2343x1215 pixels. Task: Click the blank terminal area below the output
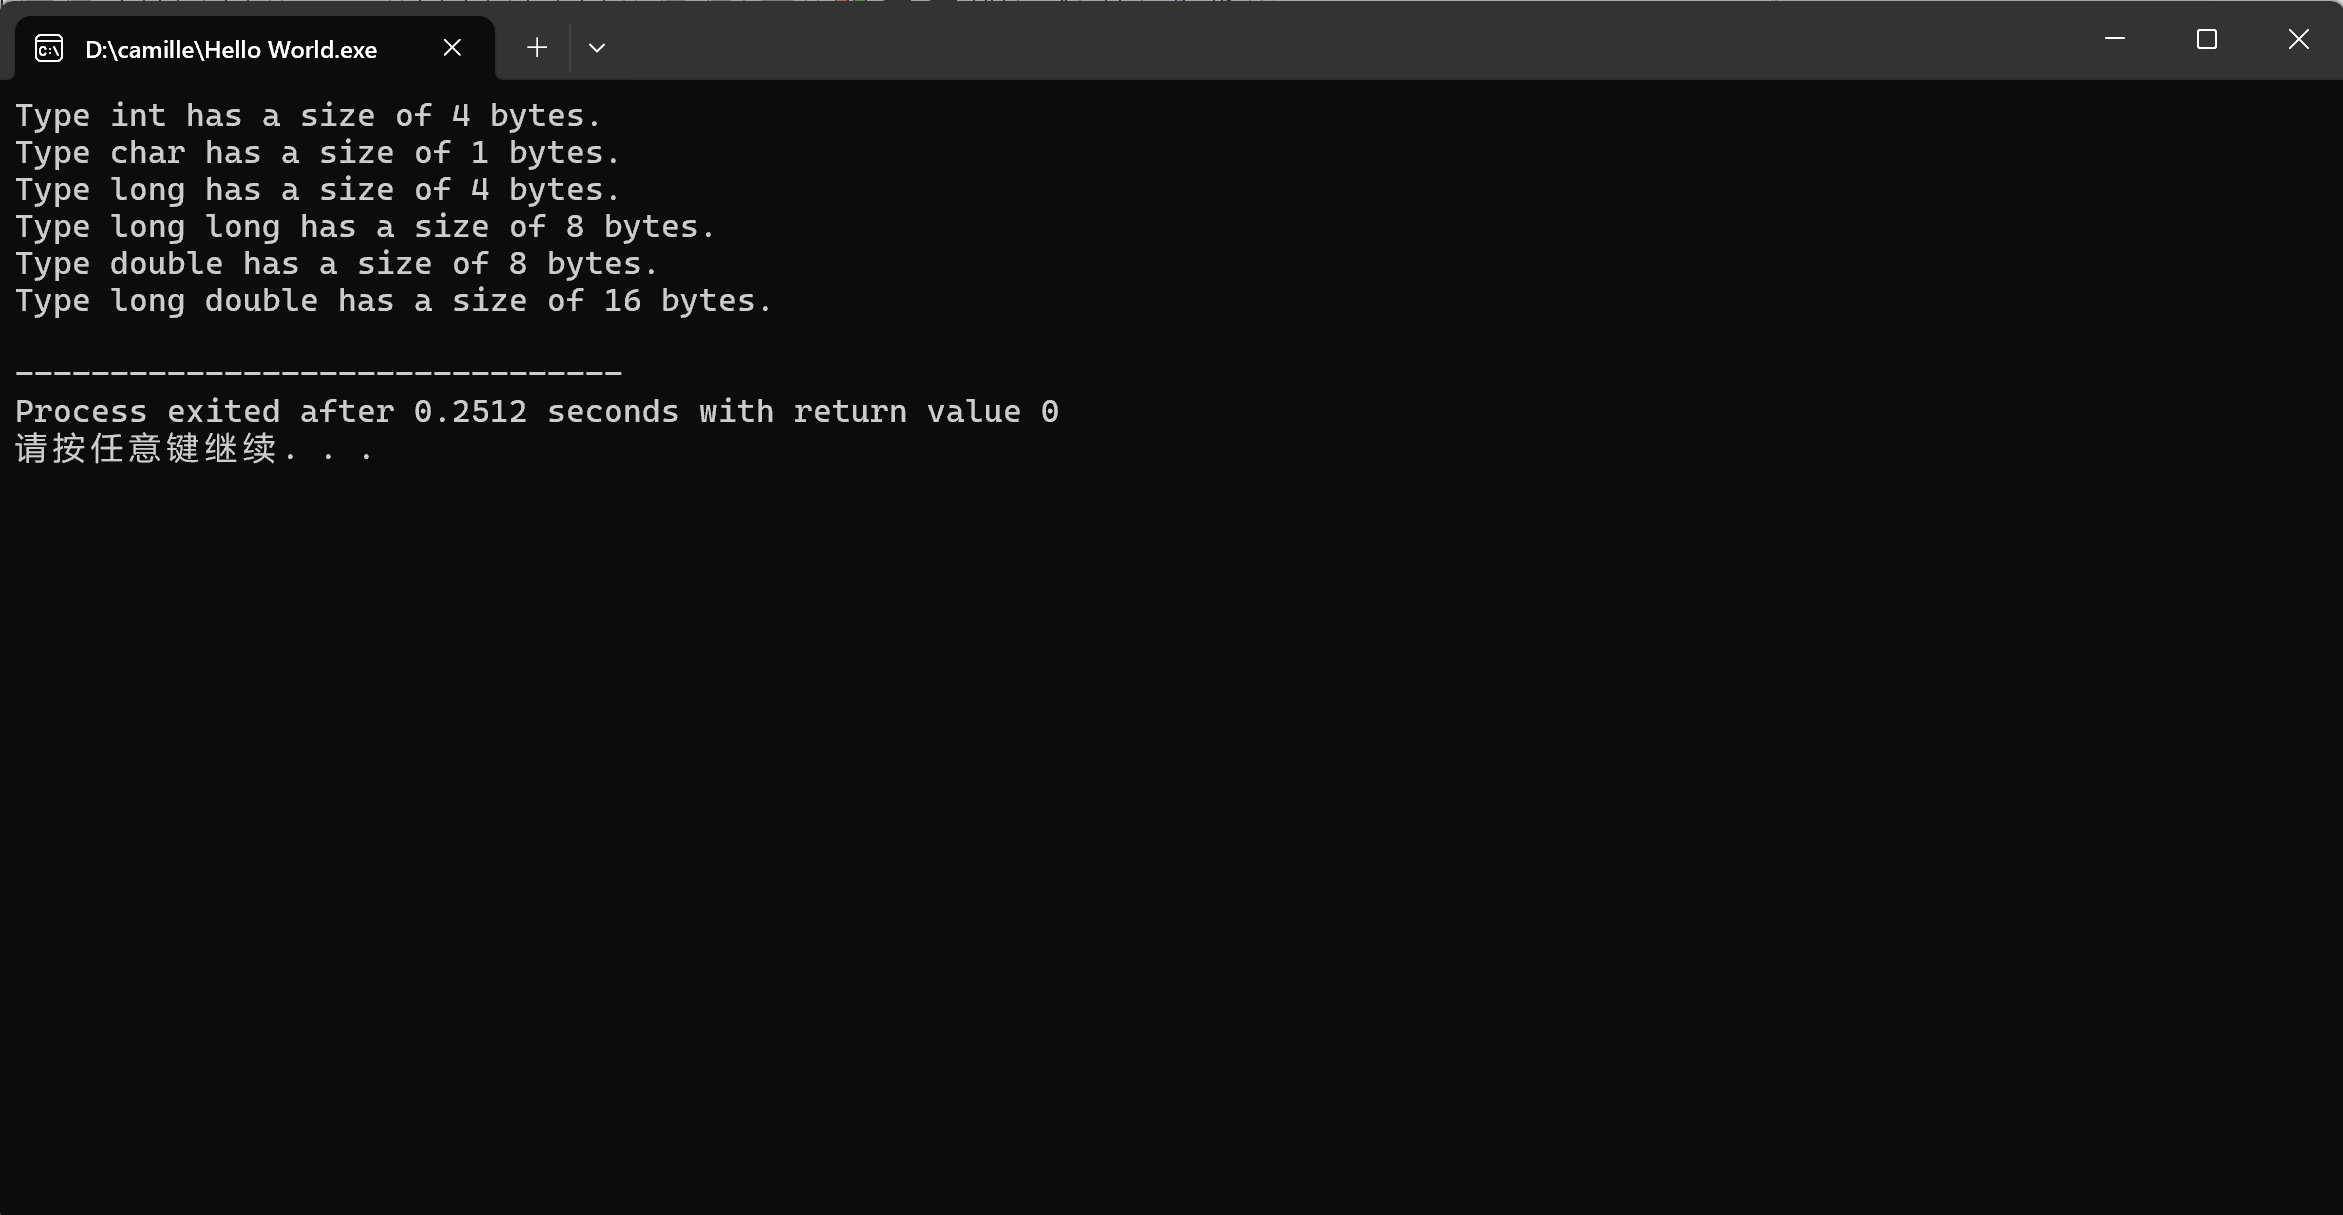(x=1170, y=840)
